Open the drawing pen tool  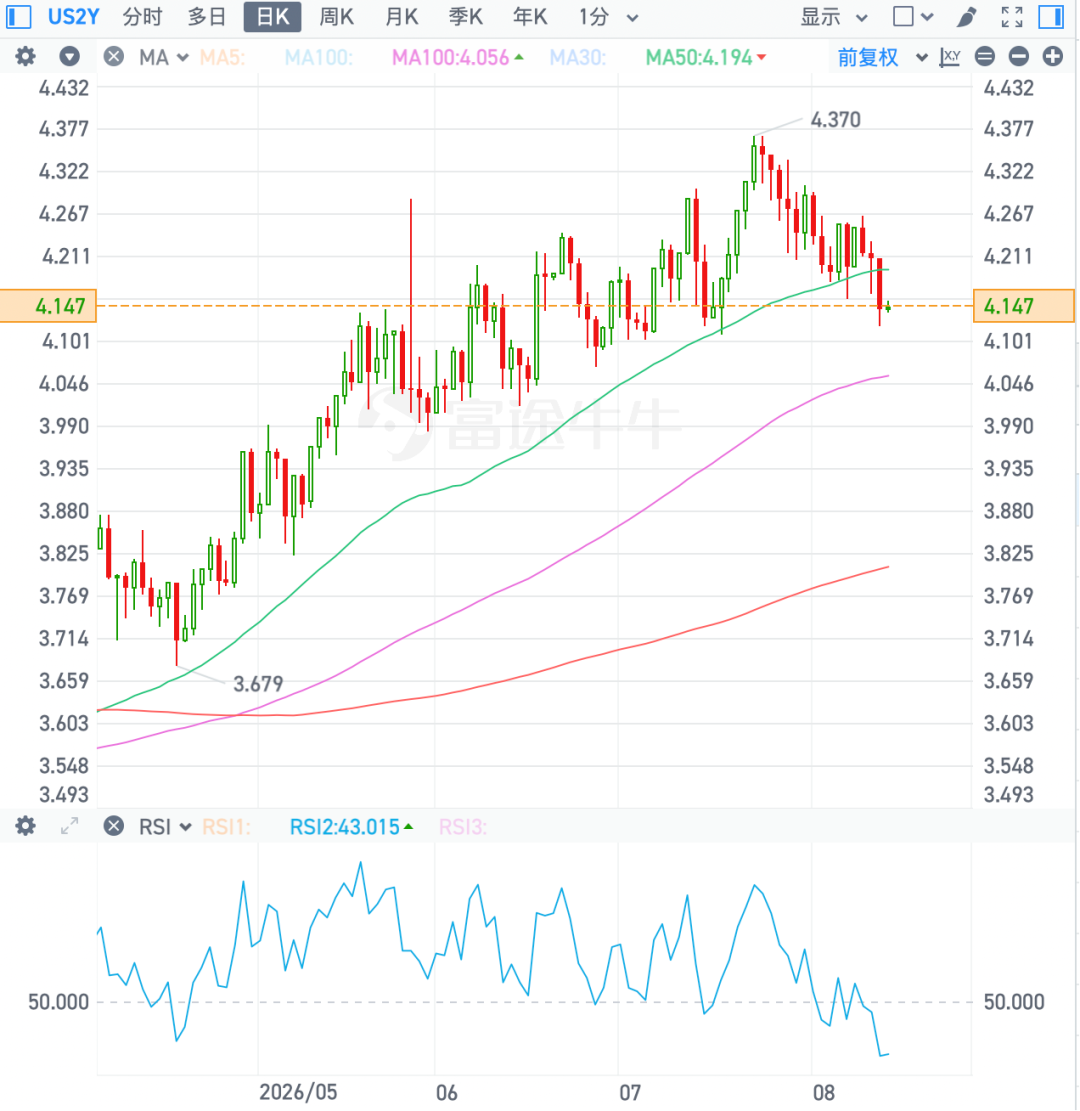pos(967,16)
